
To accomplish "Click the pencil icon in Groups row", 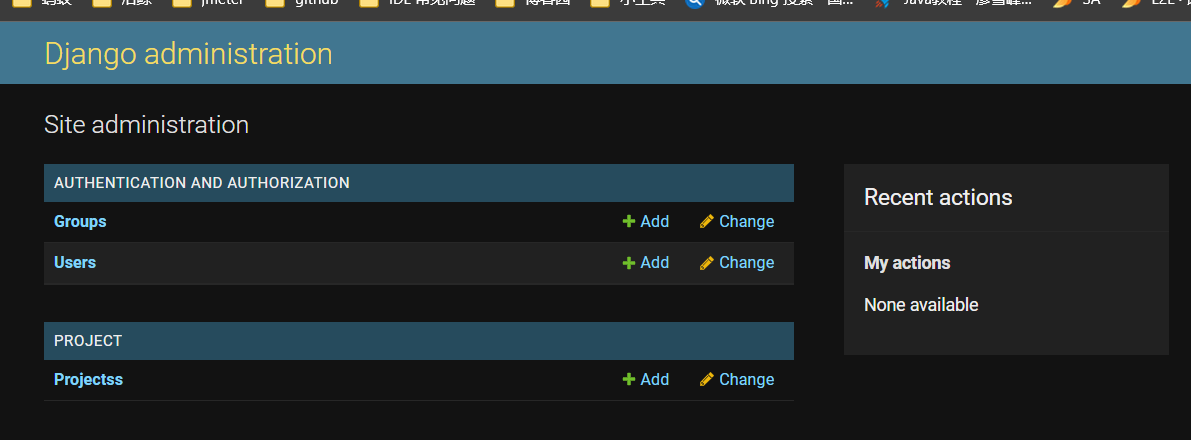I will (706, 221).
